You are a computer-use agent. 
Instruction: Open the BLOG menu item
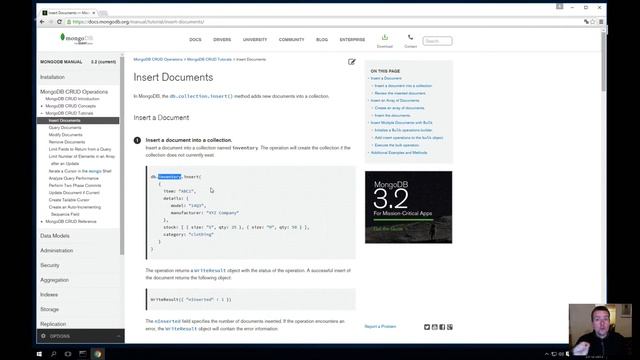click(322, 40)
